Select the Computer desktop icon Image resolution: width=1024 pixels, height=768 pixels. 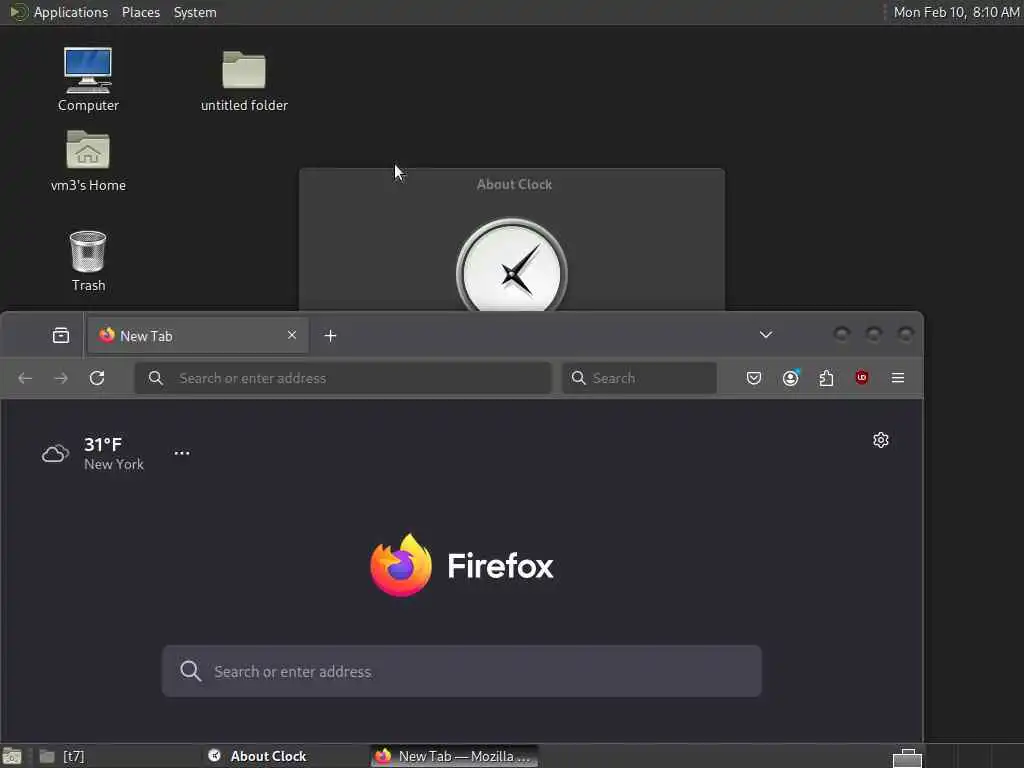[x=88, y=79]
